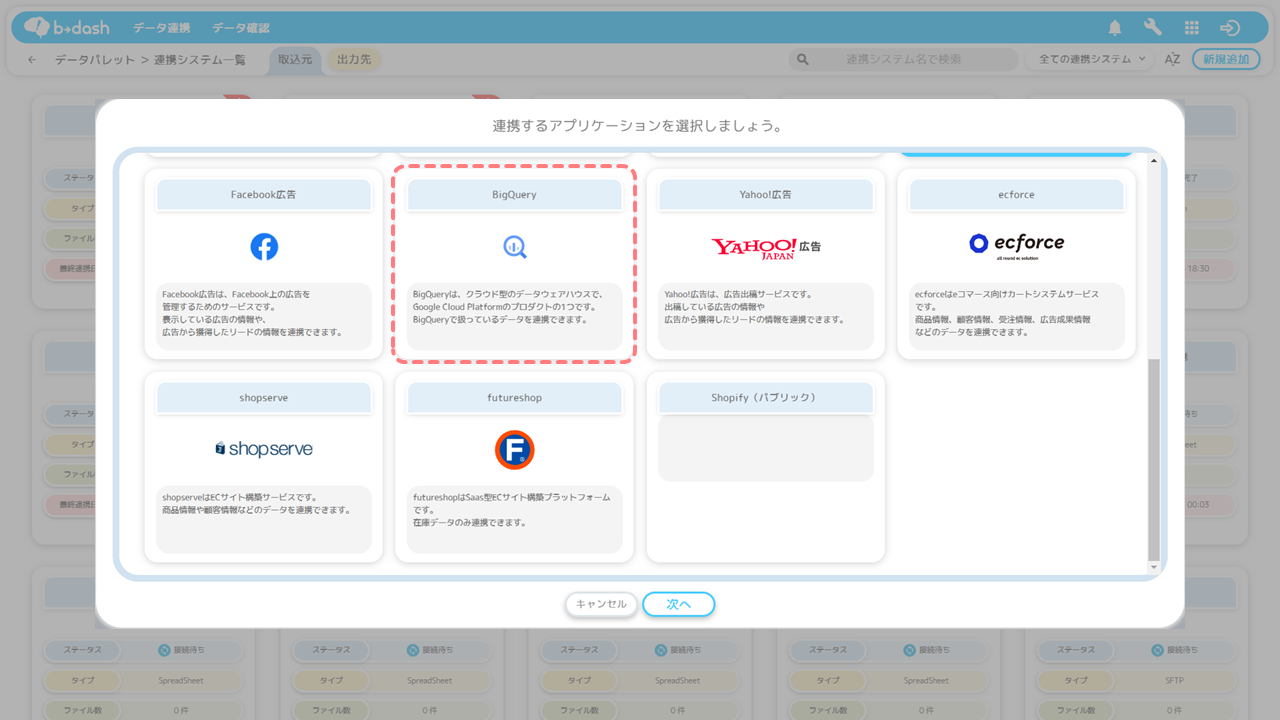Open the データ確認 menu
Viewport: 1280px width, 720px height.
coord(241,27)
